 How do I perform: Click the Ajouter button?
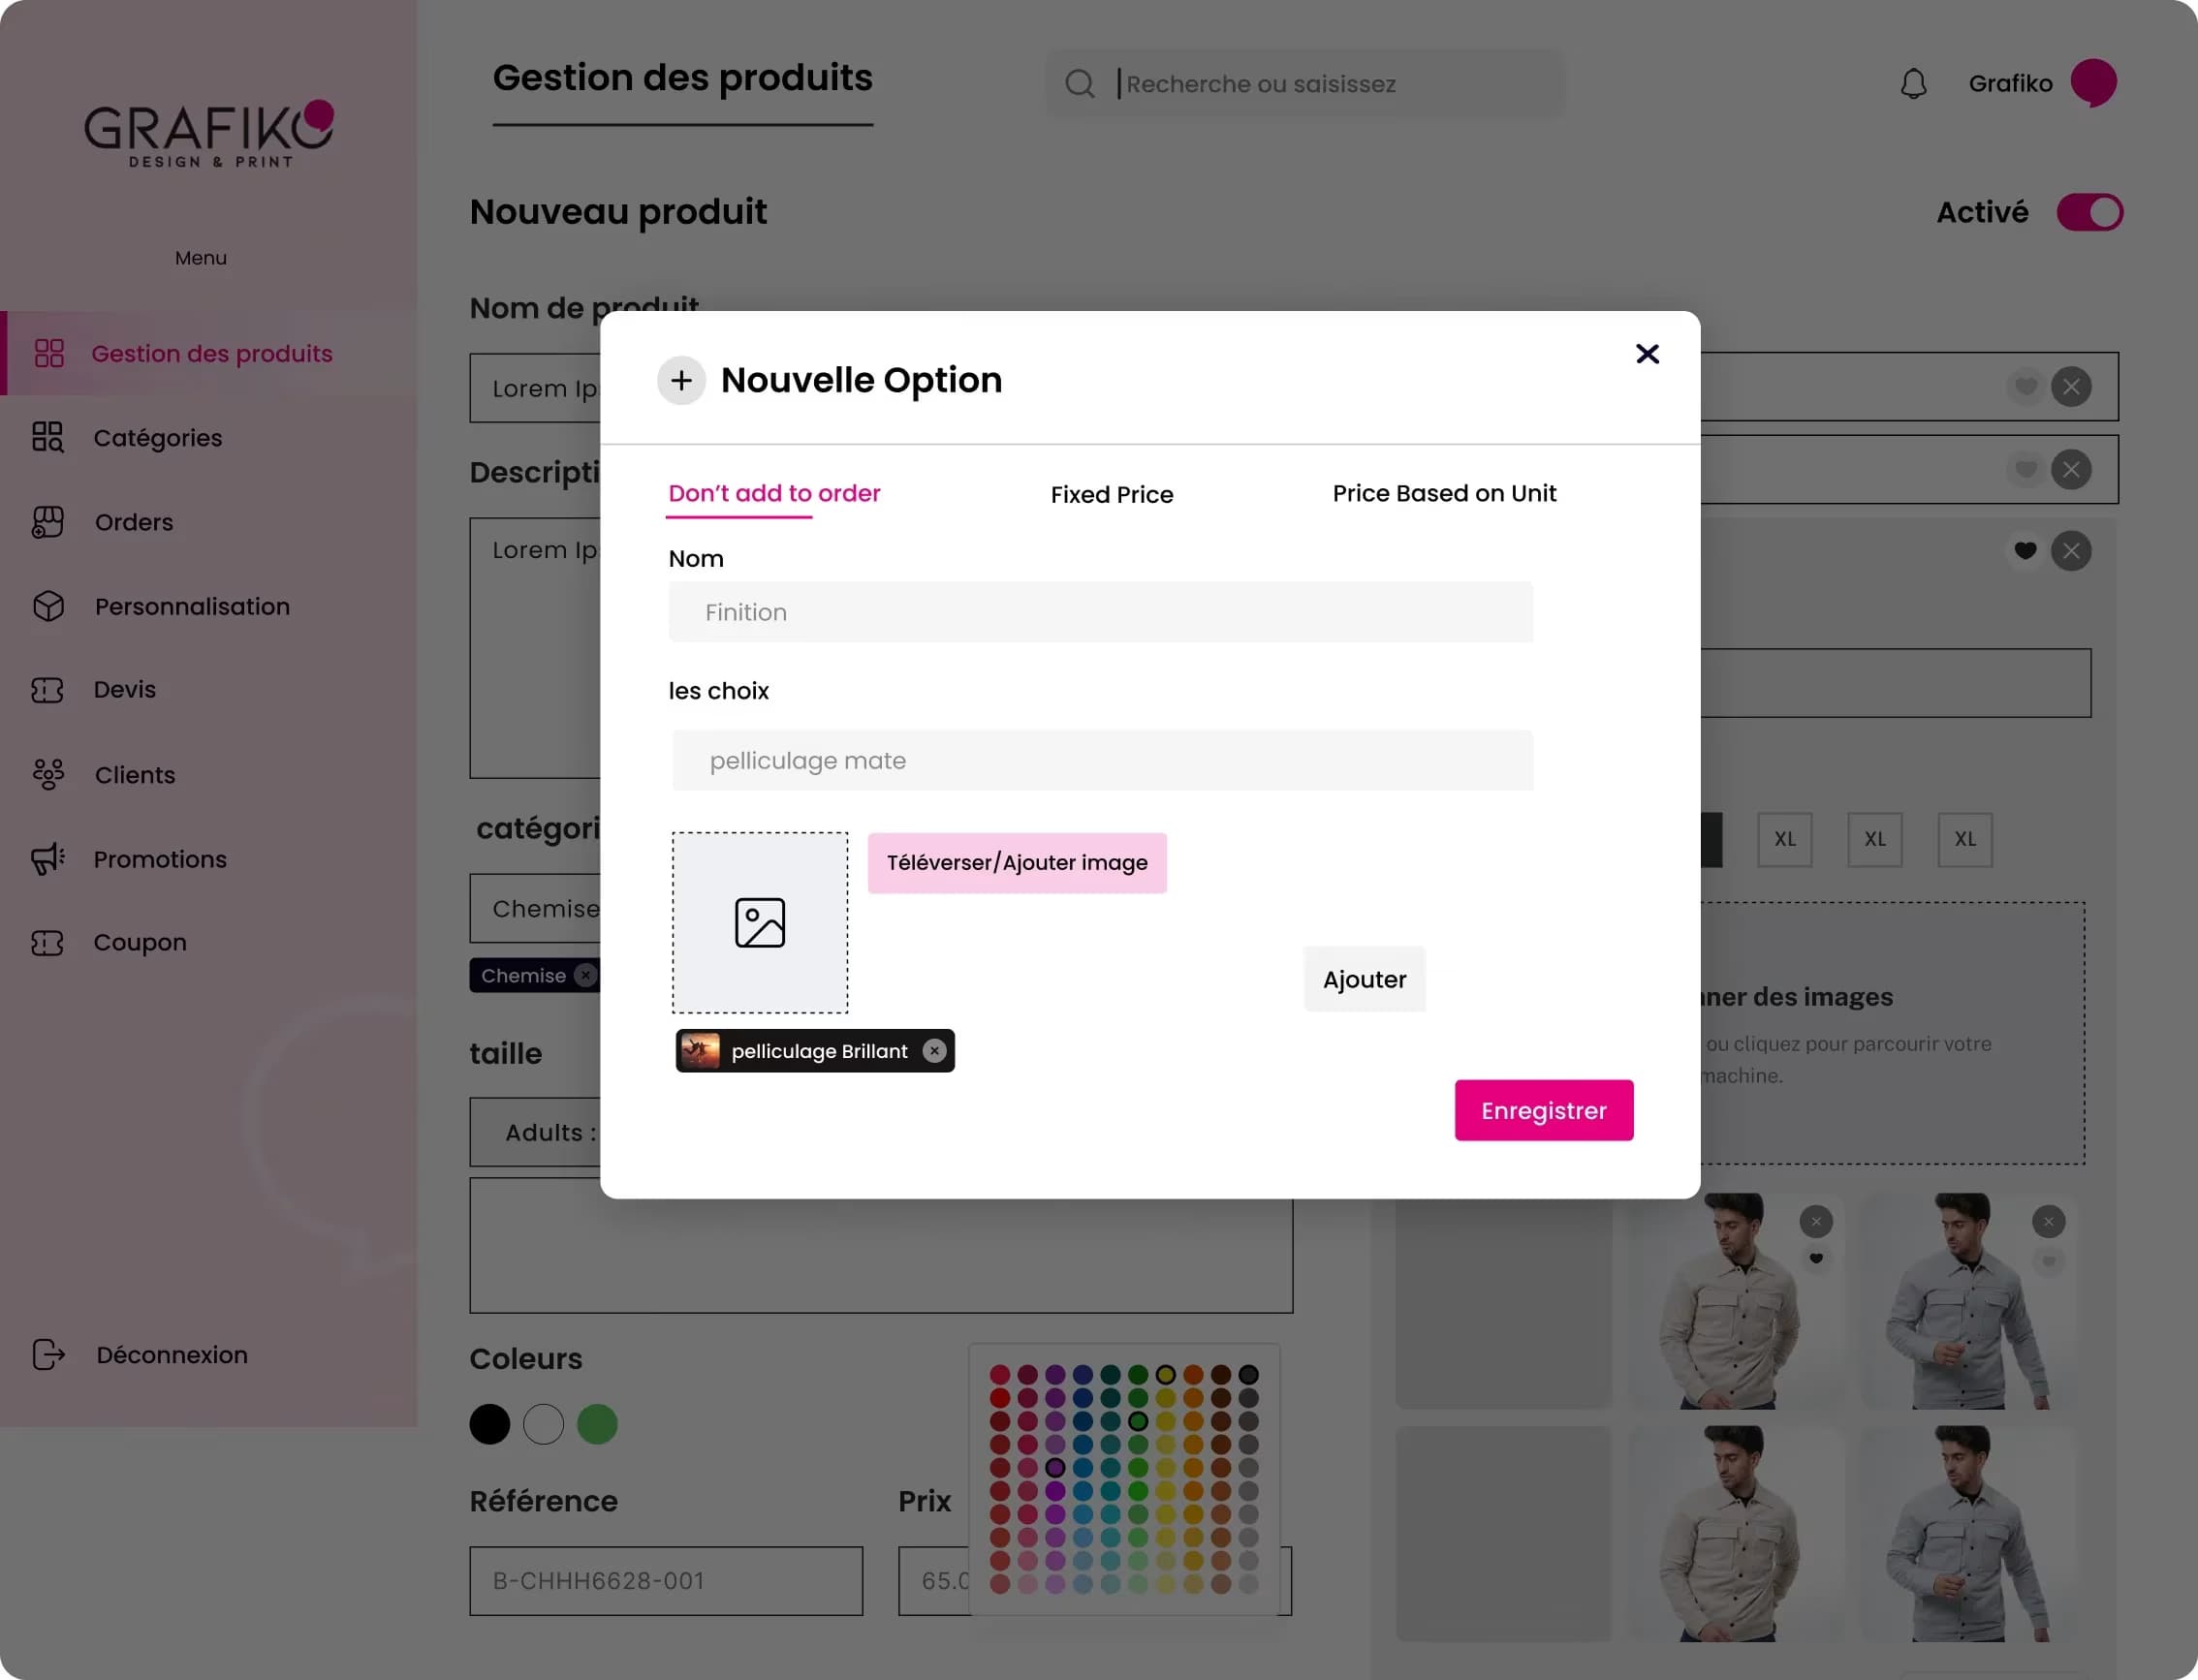1364,979
